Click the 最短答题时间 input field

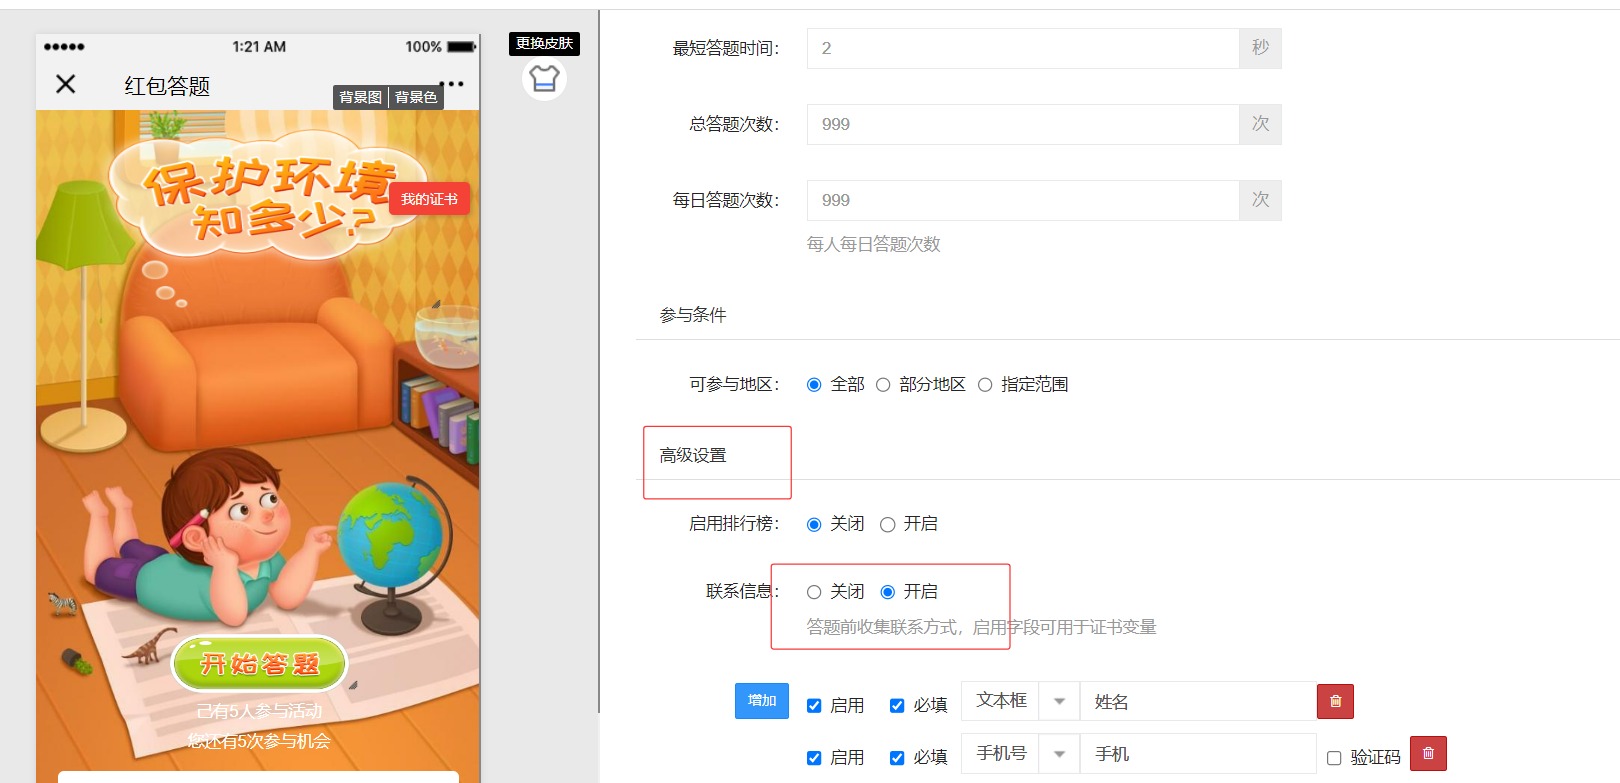pyautogui.click(x=1023, y=48)
